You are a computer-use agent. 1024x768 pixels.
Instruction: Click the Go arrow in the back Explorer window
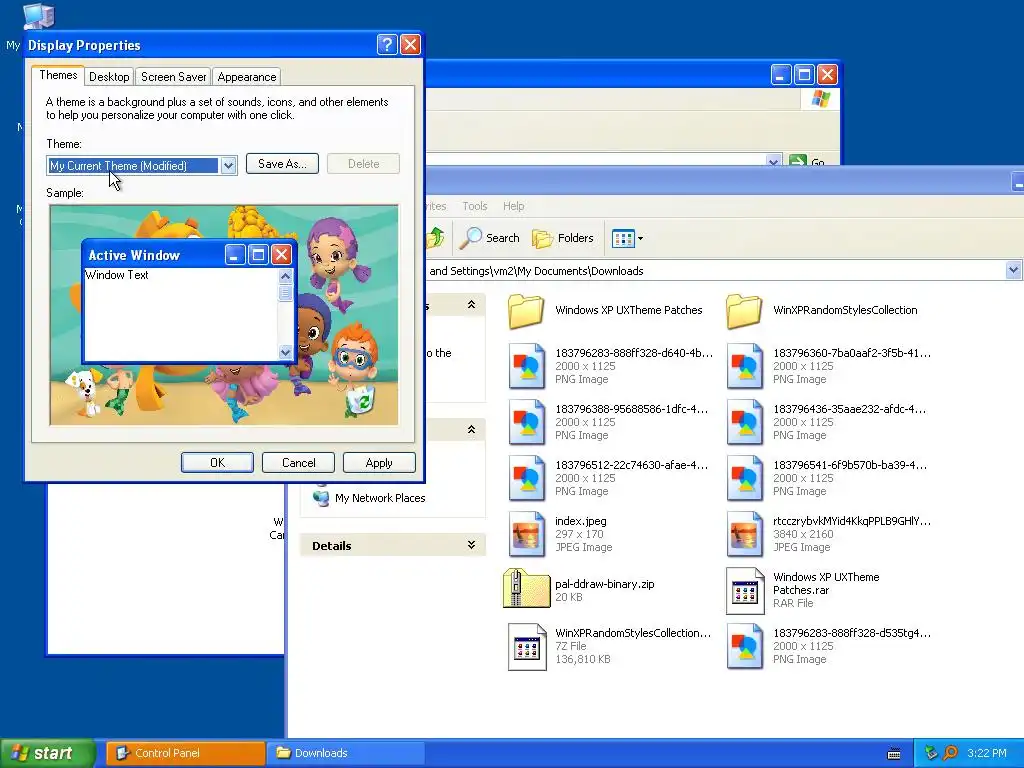(798, 161)
